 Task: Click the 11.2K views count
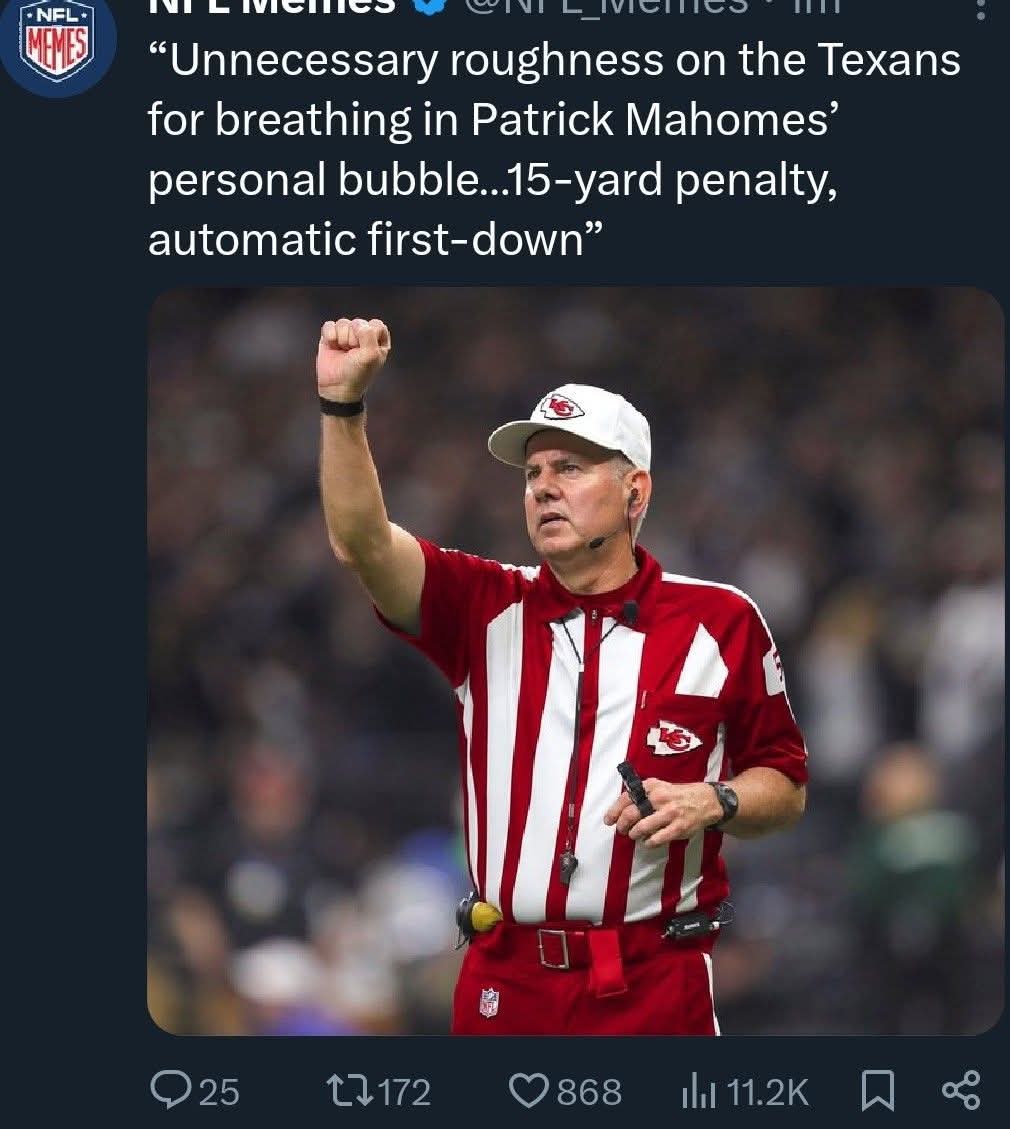coord(767,1092)
